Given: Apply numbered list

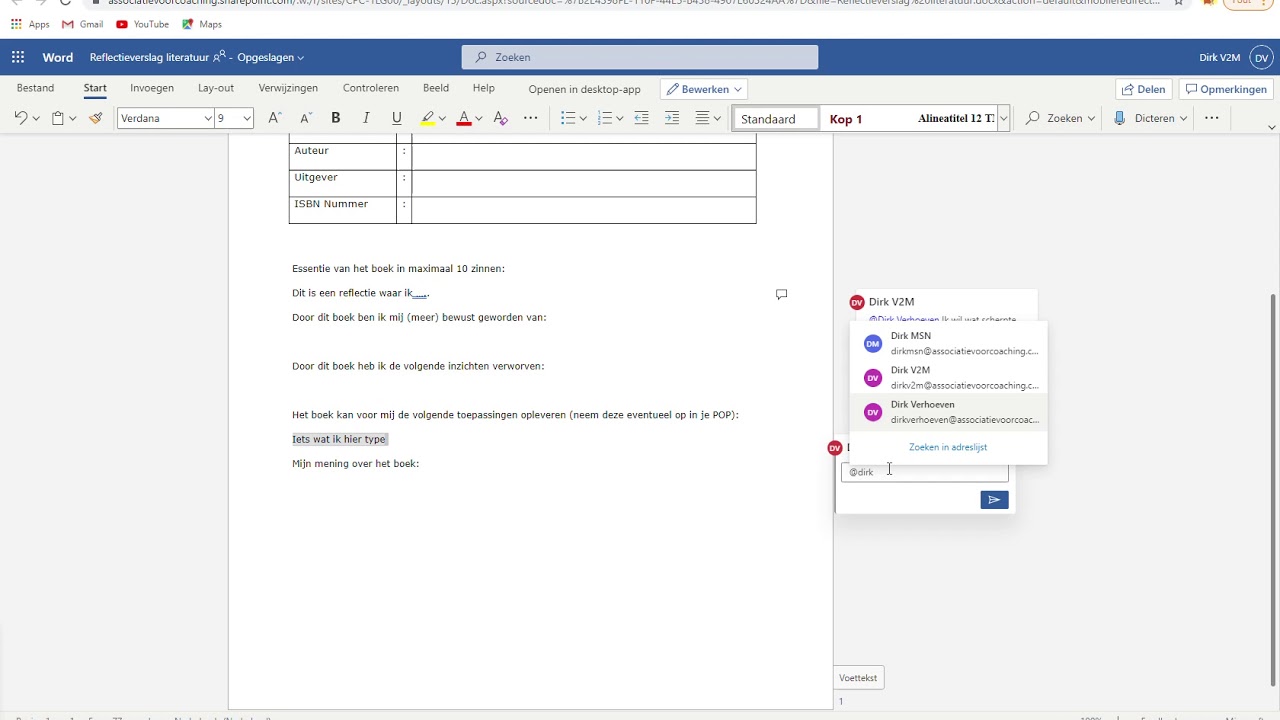Looking at the screenshot, I should [x=604, y=118].
